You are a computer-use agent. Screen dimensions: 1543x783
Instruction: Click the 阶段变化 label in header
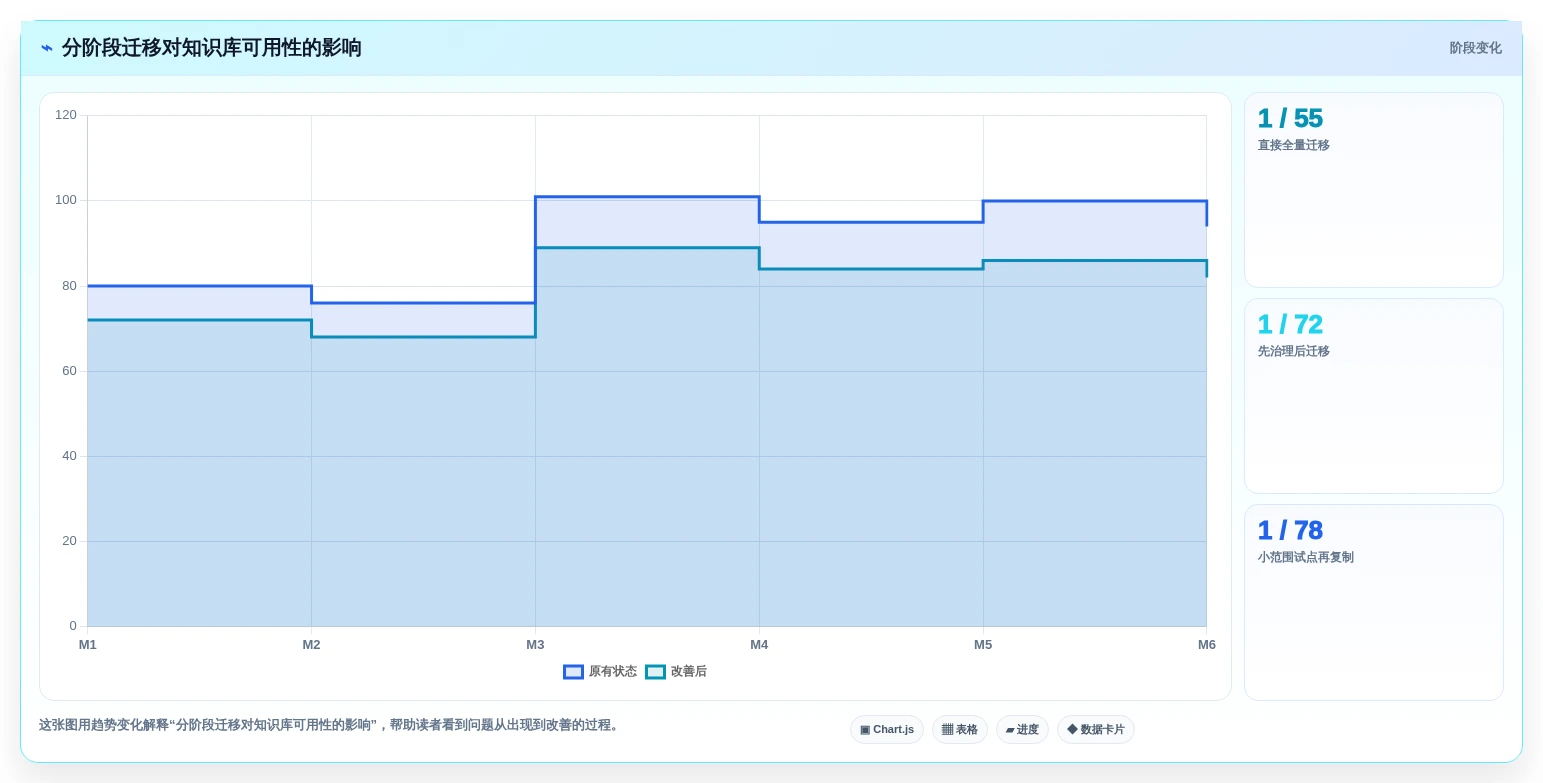pos(1475,48)
